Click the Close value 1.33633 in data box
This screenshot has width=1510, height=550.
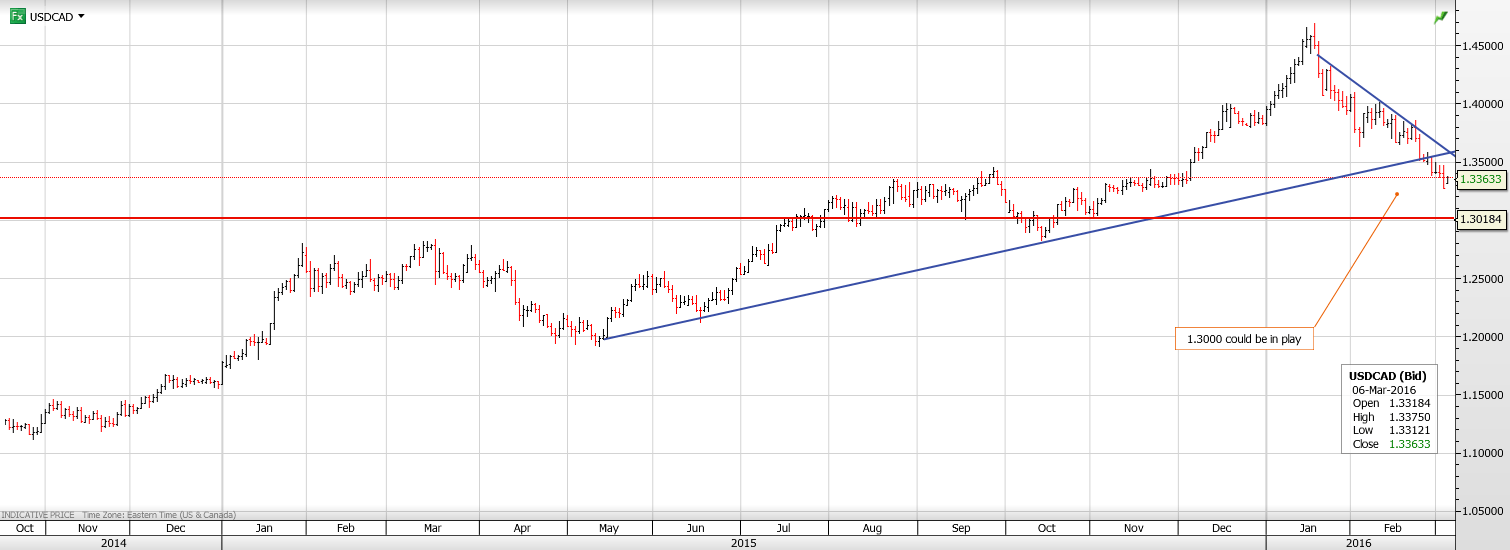(1409, 444)
